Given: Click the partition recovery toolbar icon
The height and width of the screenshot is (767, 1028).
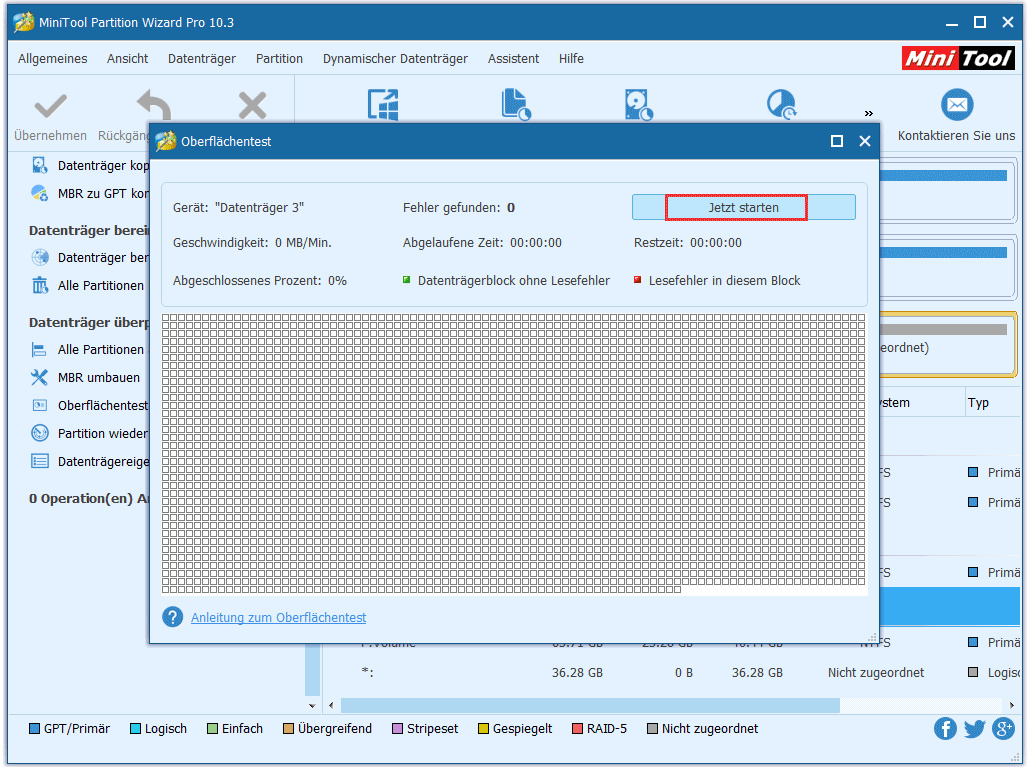Looking at the screenshot, I should click(x=781, y=104).
